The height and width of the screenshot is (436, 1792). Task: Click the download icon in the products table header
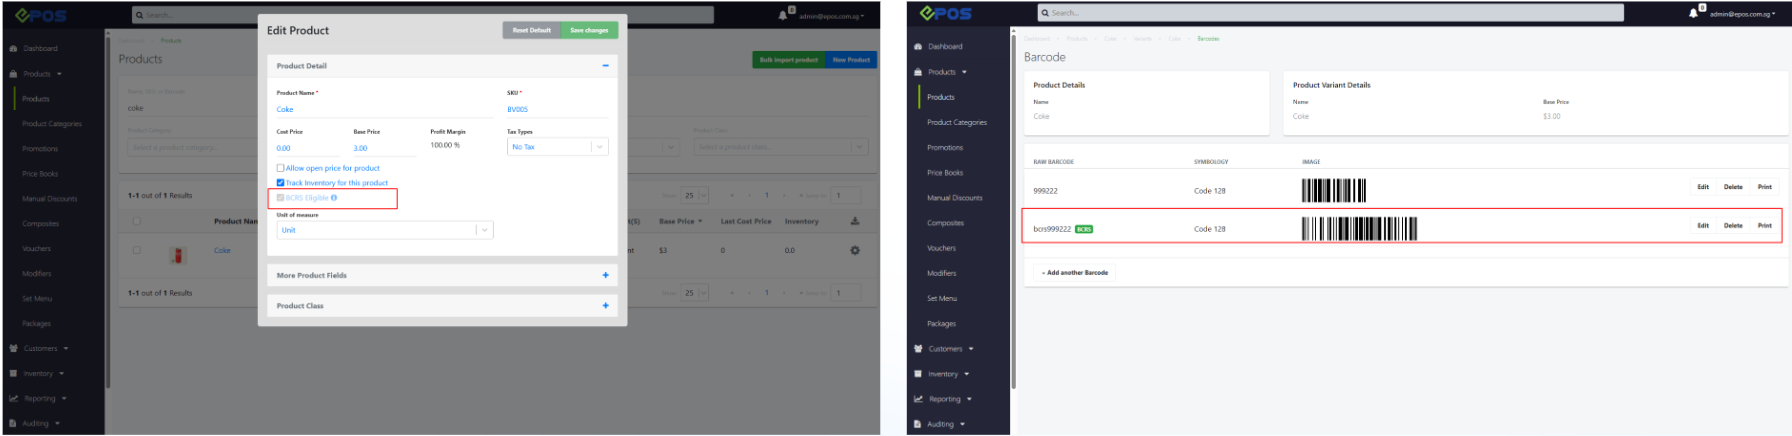854,221
